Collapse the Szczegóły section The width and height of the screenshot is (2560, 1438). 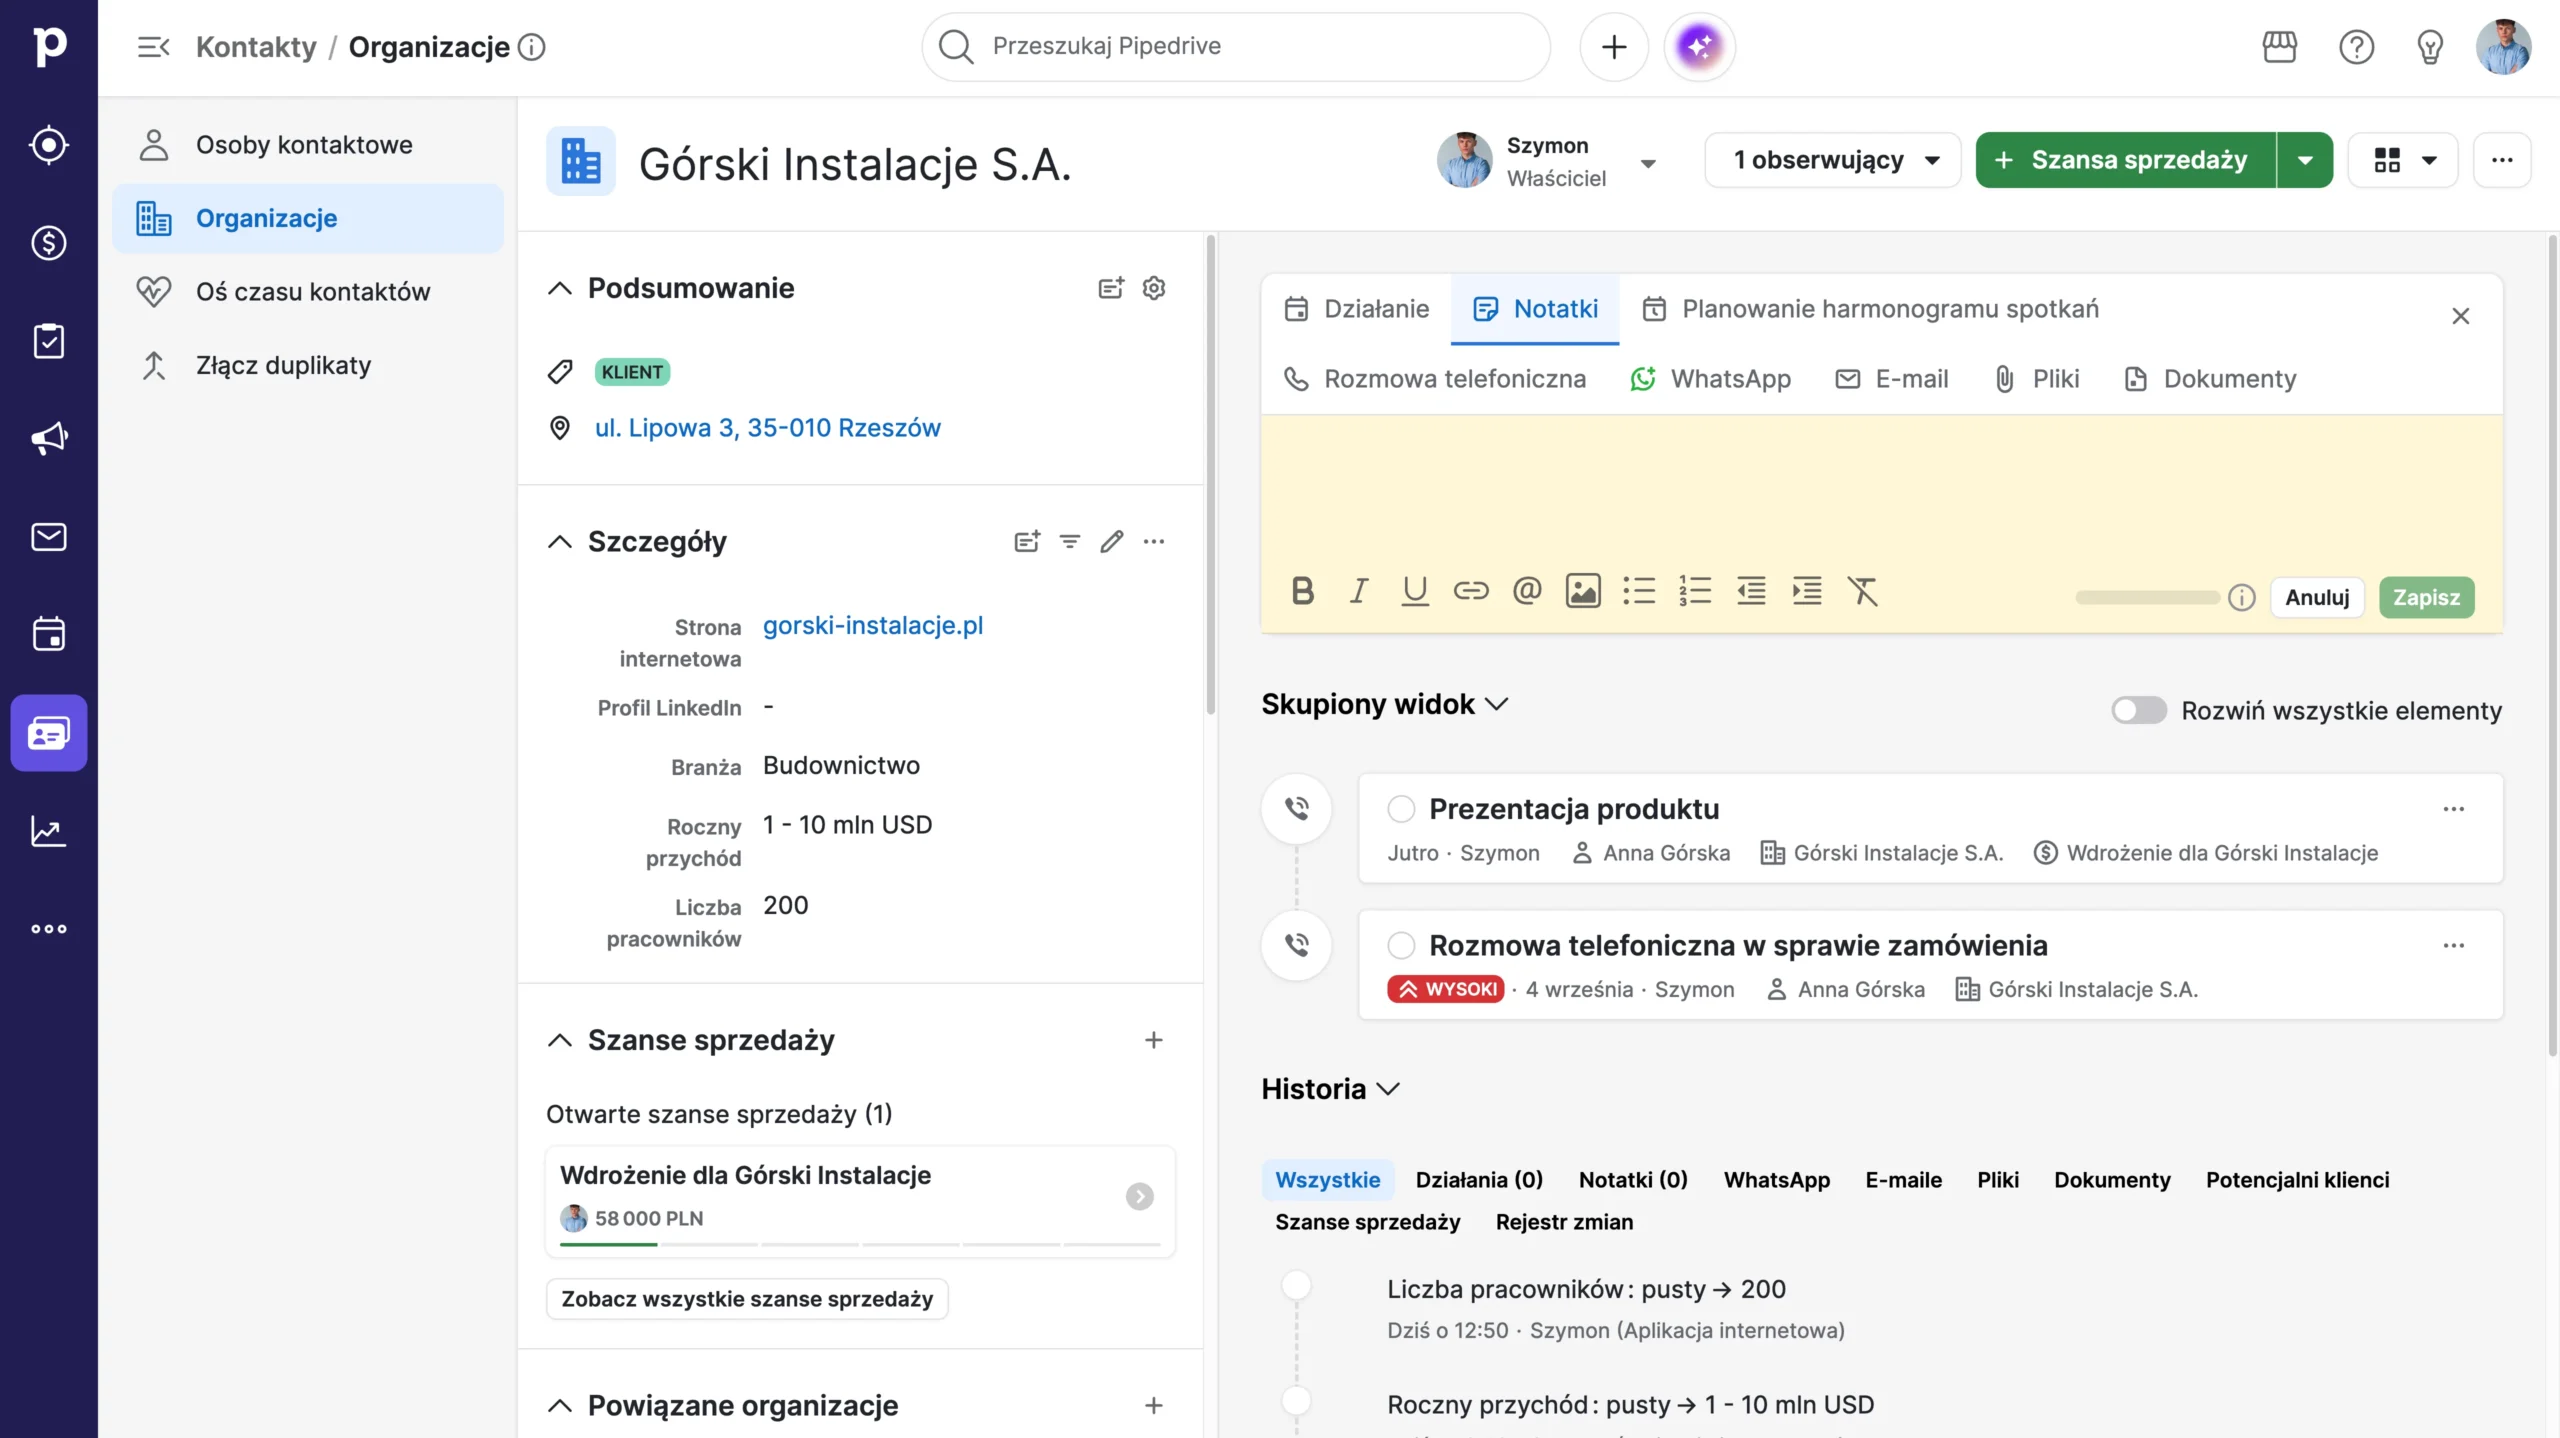560,542
